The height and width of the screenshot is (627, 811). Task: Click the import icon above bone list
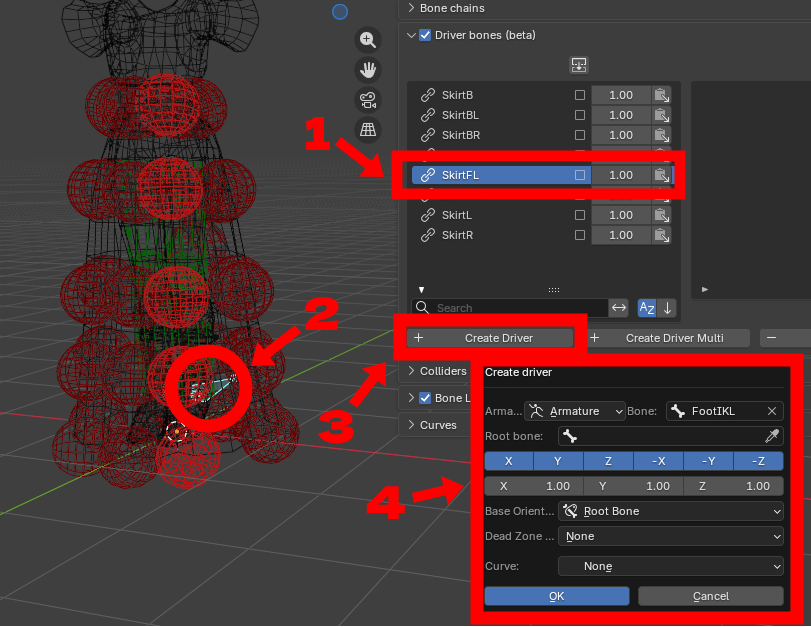coord(579,65)
